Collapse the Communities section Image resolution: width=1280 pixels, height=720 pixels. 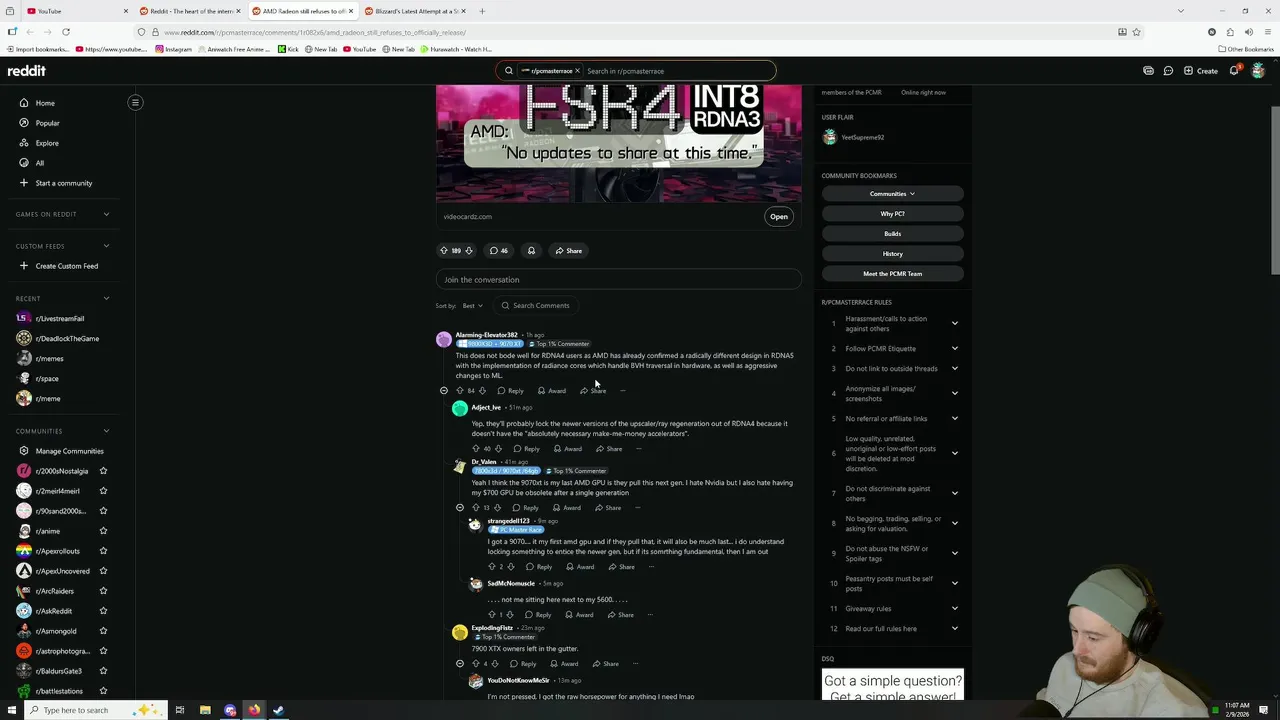106,431
